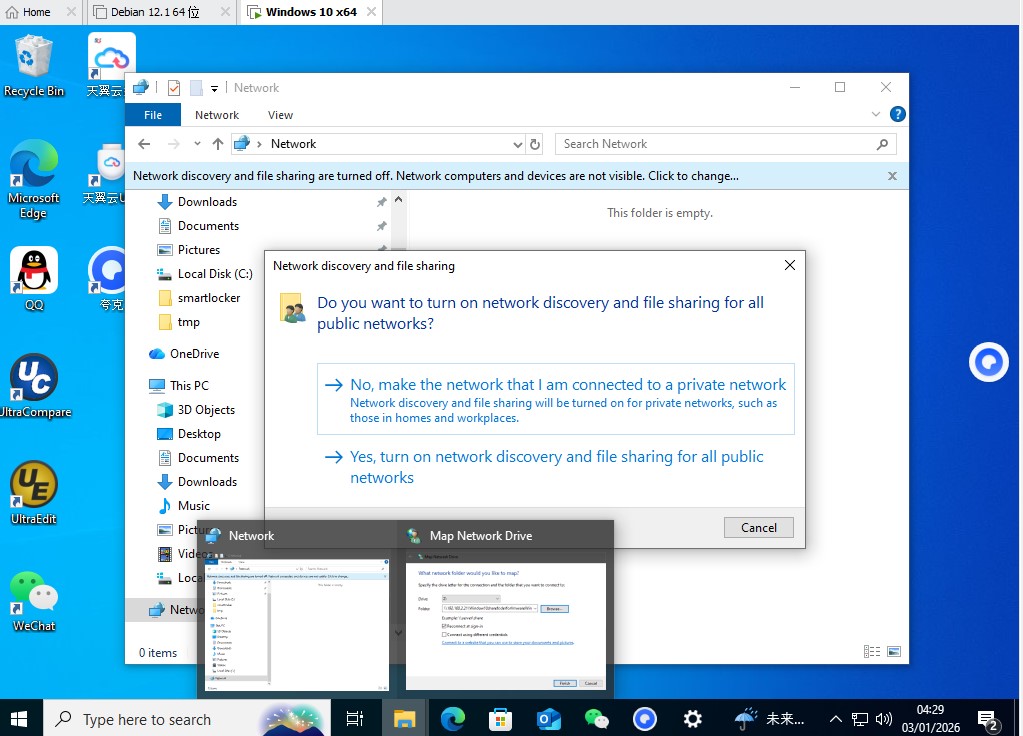Viewport: 1023px width, 736px height.
Task: Open Settings gear on taskbar
Action: [x=692, y=718]
